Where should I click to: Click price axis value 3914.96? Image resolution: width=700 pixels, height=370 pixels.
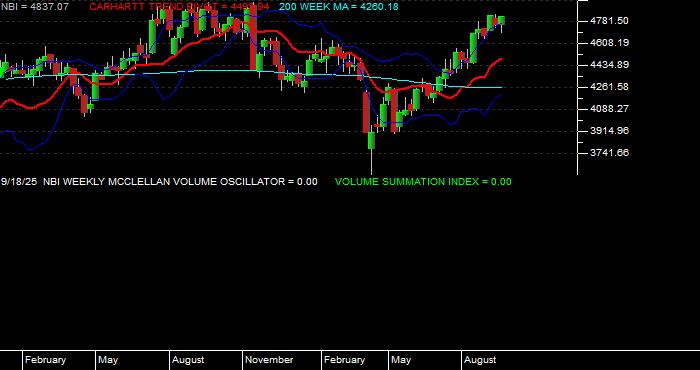tap(609, 130)
